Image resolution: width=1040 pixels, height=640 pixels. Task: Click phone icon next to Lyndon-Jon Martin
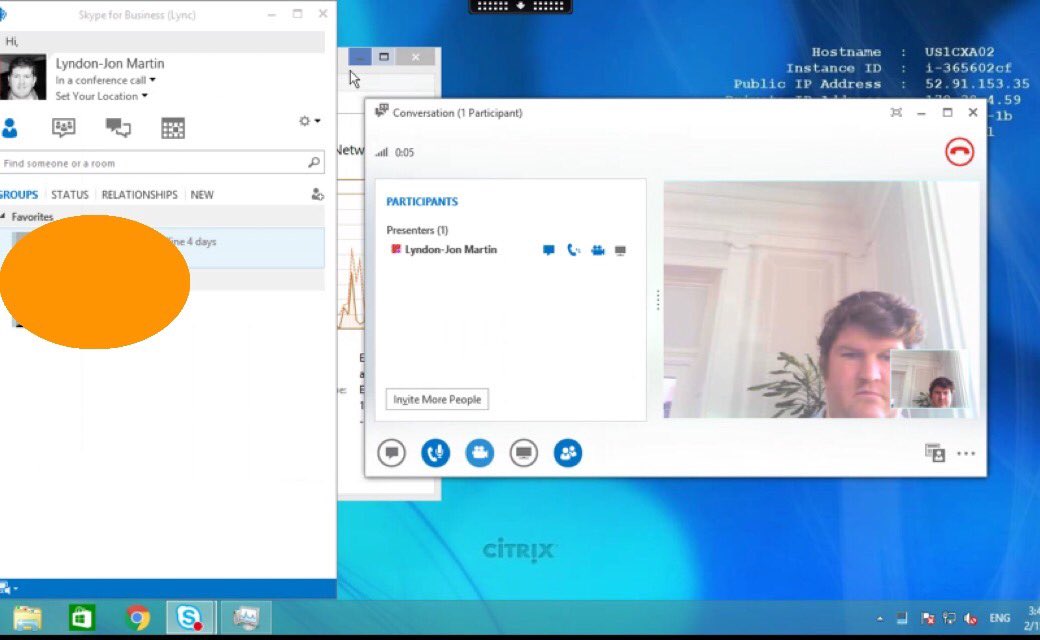click(574, 250)
